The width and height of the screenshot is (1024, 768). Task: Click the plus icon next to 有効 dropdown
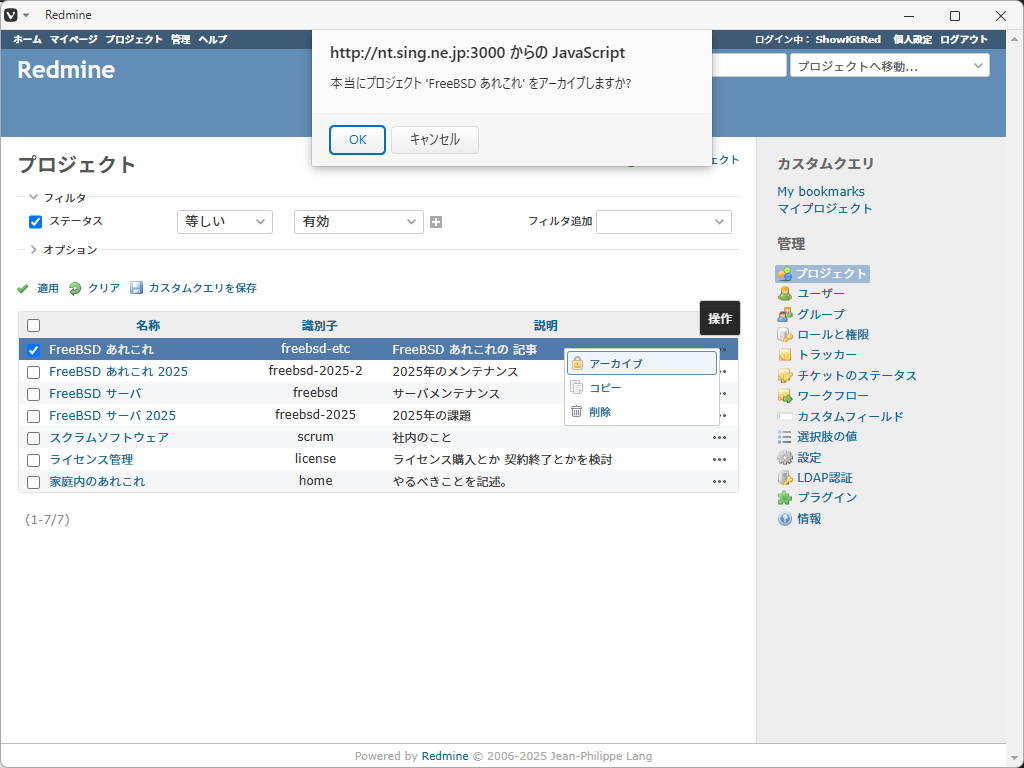(x=436, y=222)
